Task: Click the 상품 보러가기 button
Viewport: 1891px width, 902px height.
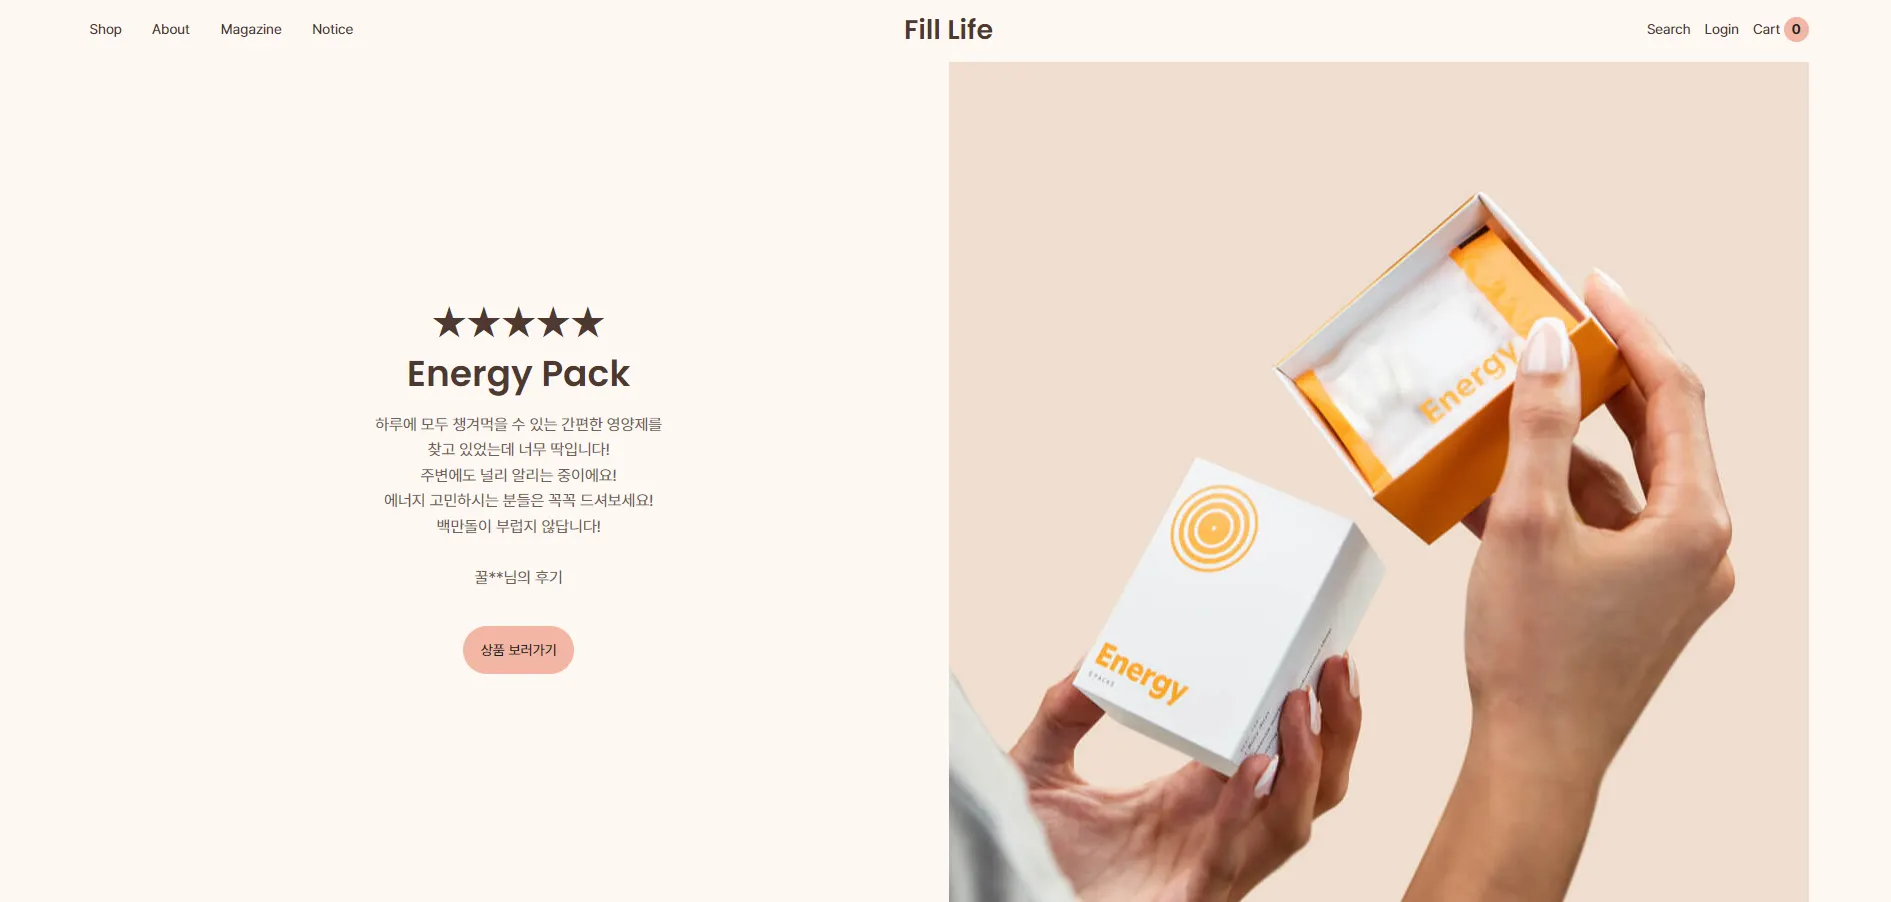Action: pyautogui.click(x=518, y=650)
